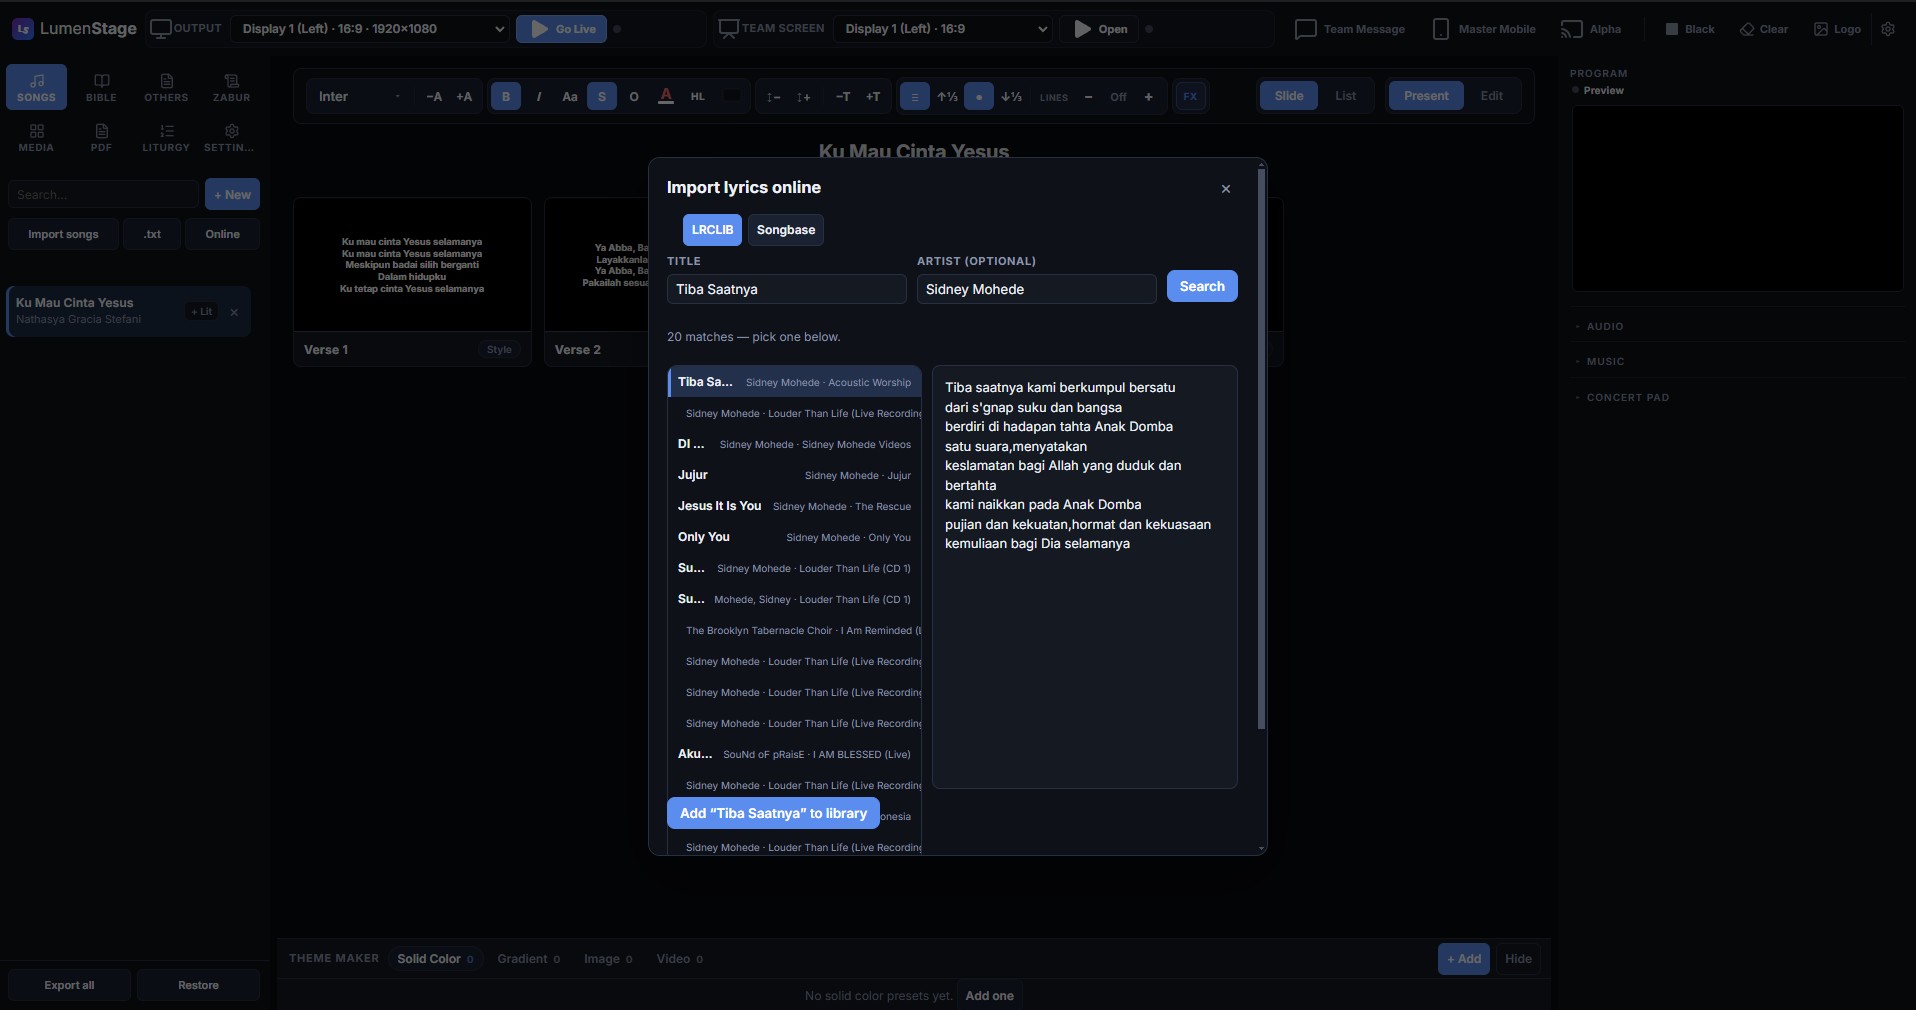This screenshot has height=1010, width=1916.
Task: Expand the output display dropdown
Action: point(372,29)
